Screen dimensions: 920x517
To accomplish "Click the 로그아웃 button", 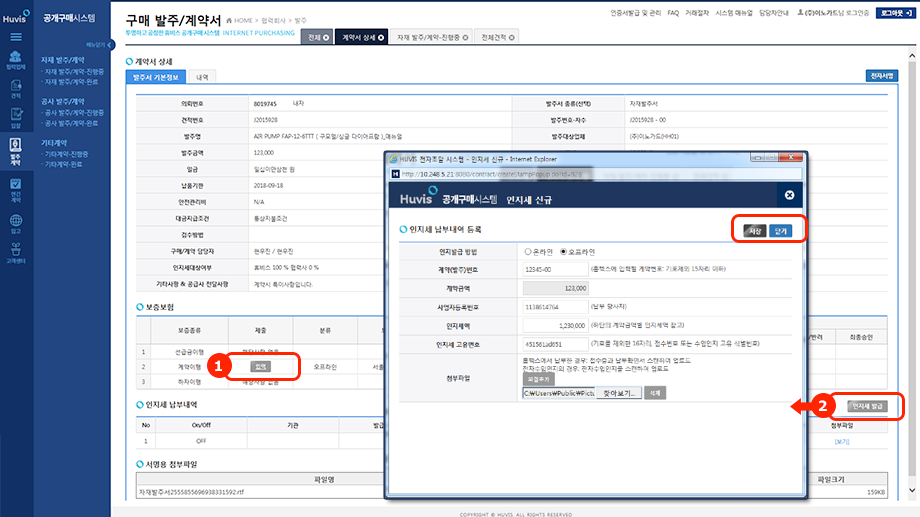I will (895, 13).
